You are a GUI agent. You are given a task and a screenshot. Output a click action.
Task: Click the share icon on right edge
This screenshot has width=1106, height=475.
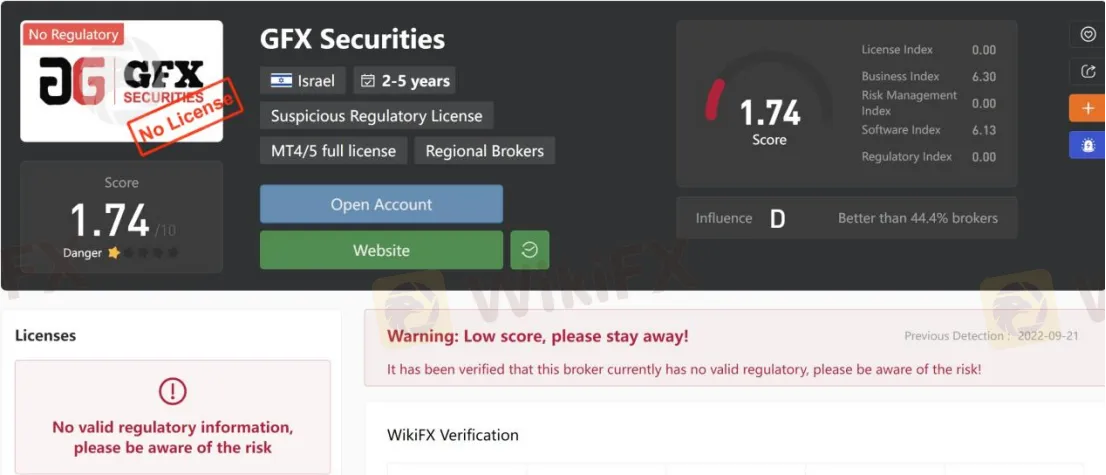[x=1088, y=71]
